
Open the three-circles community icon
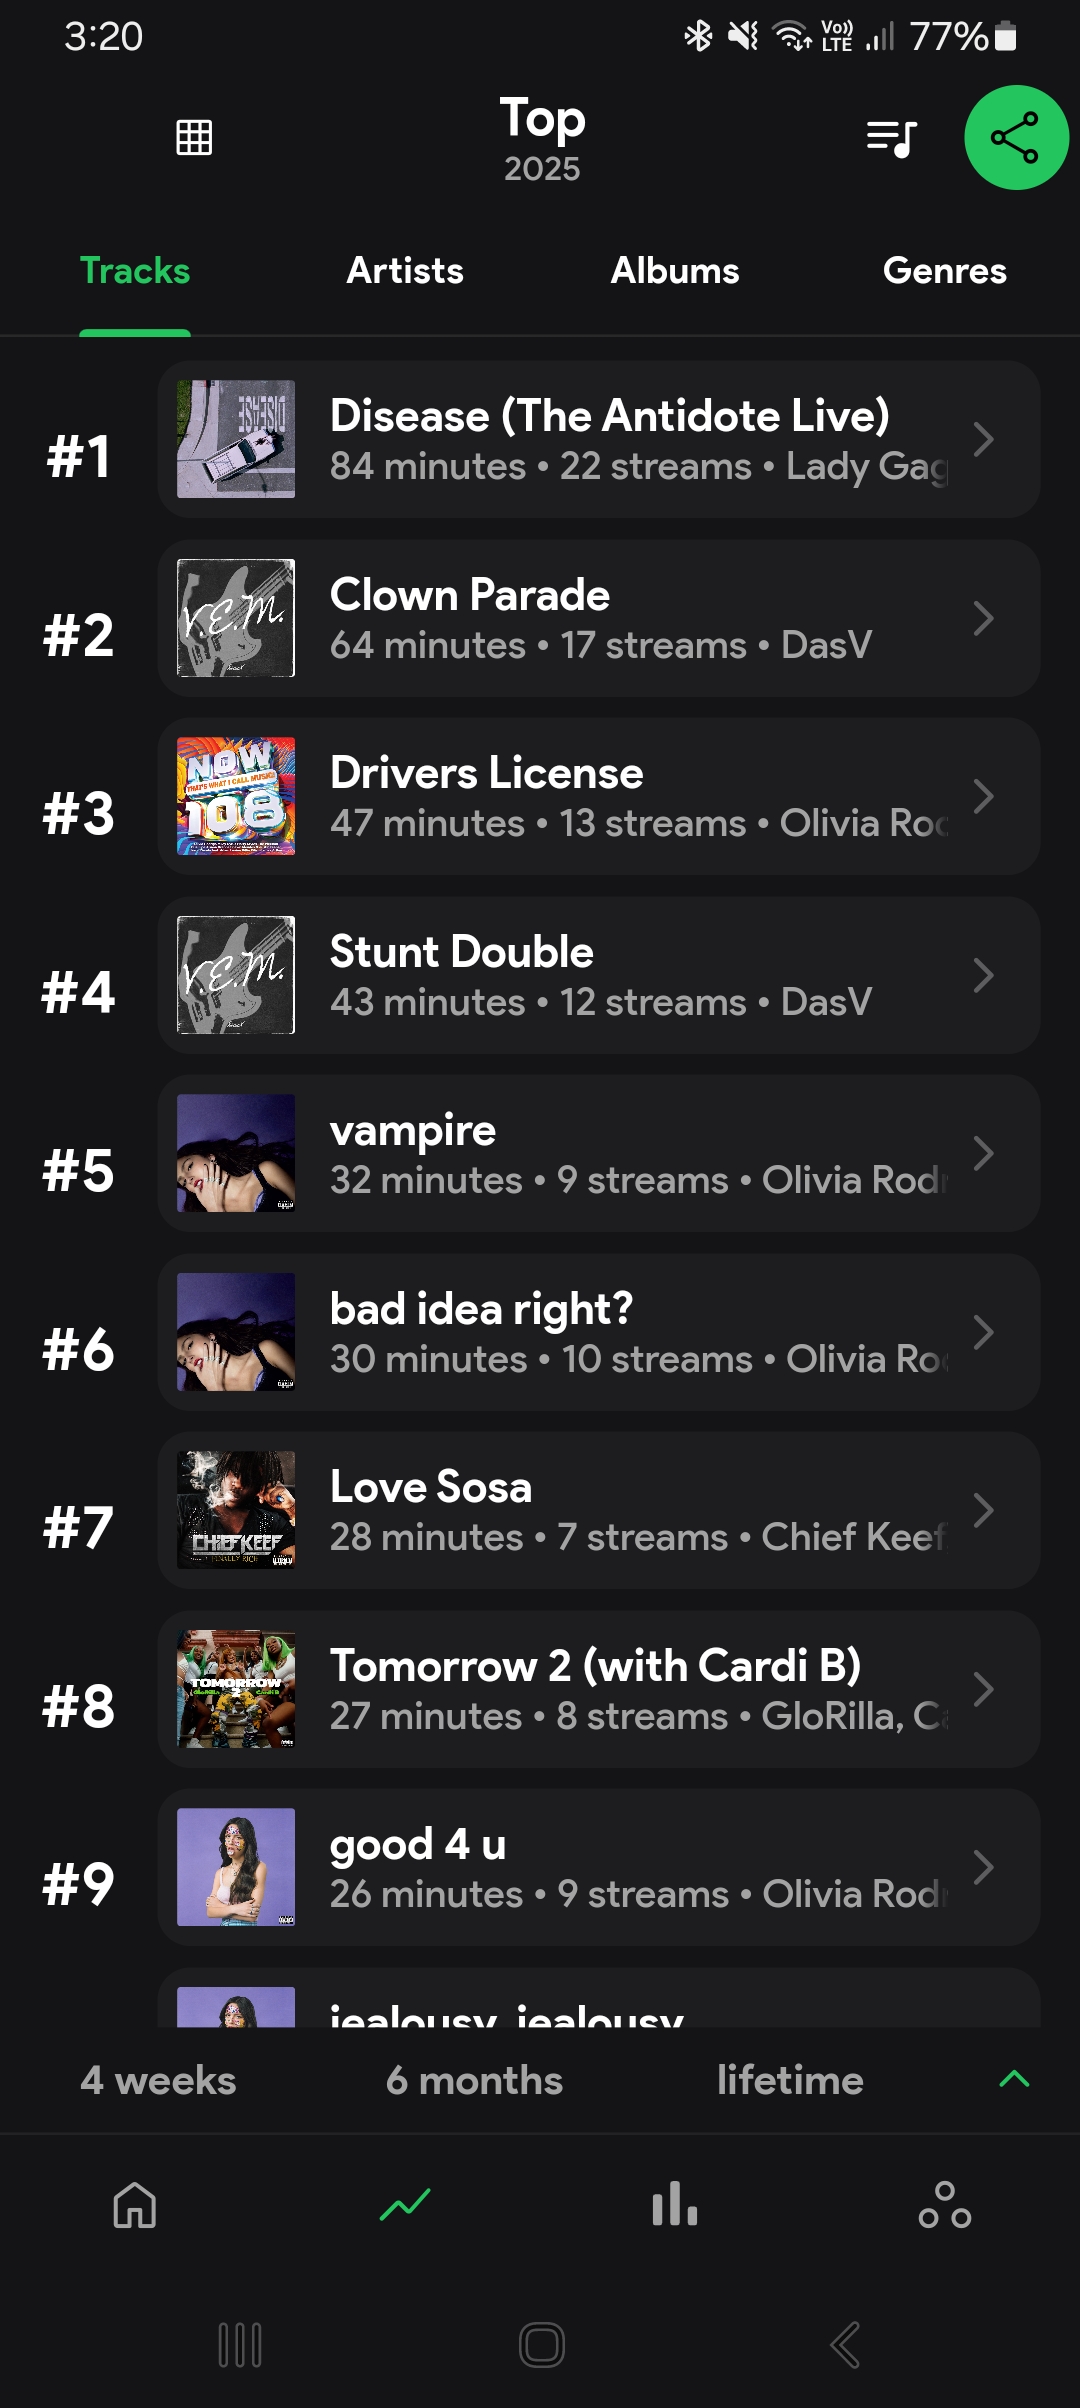coord(945,2205)
